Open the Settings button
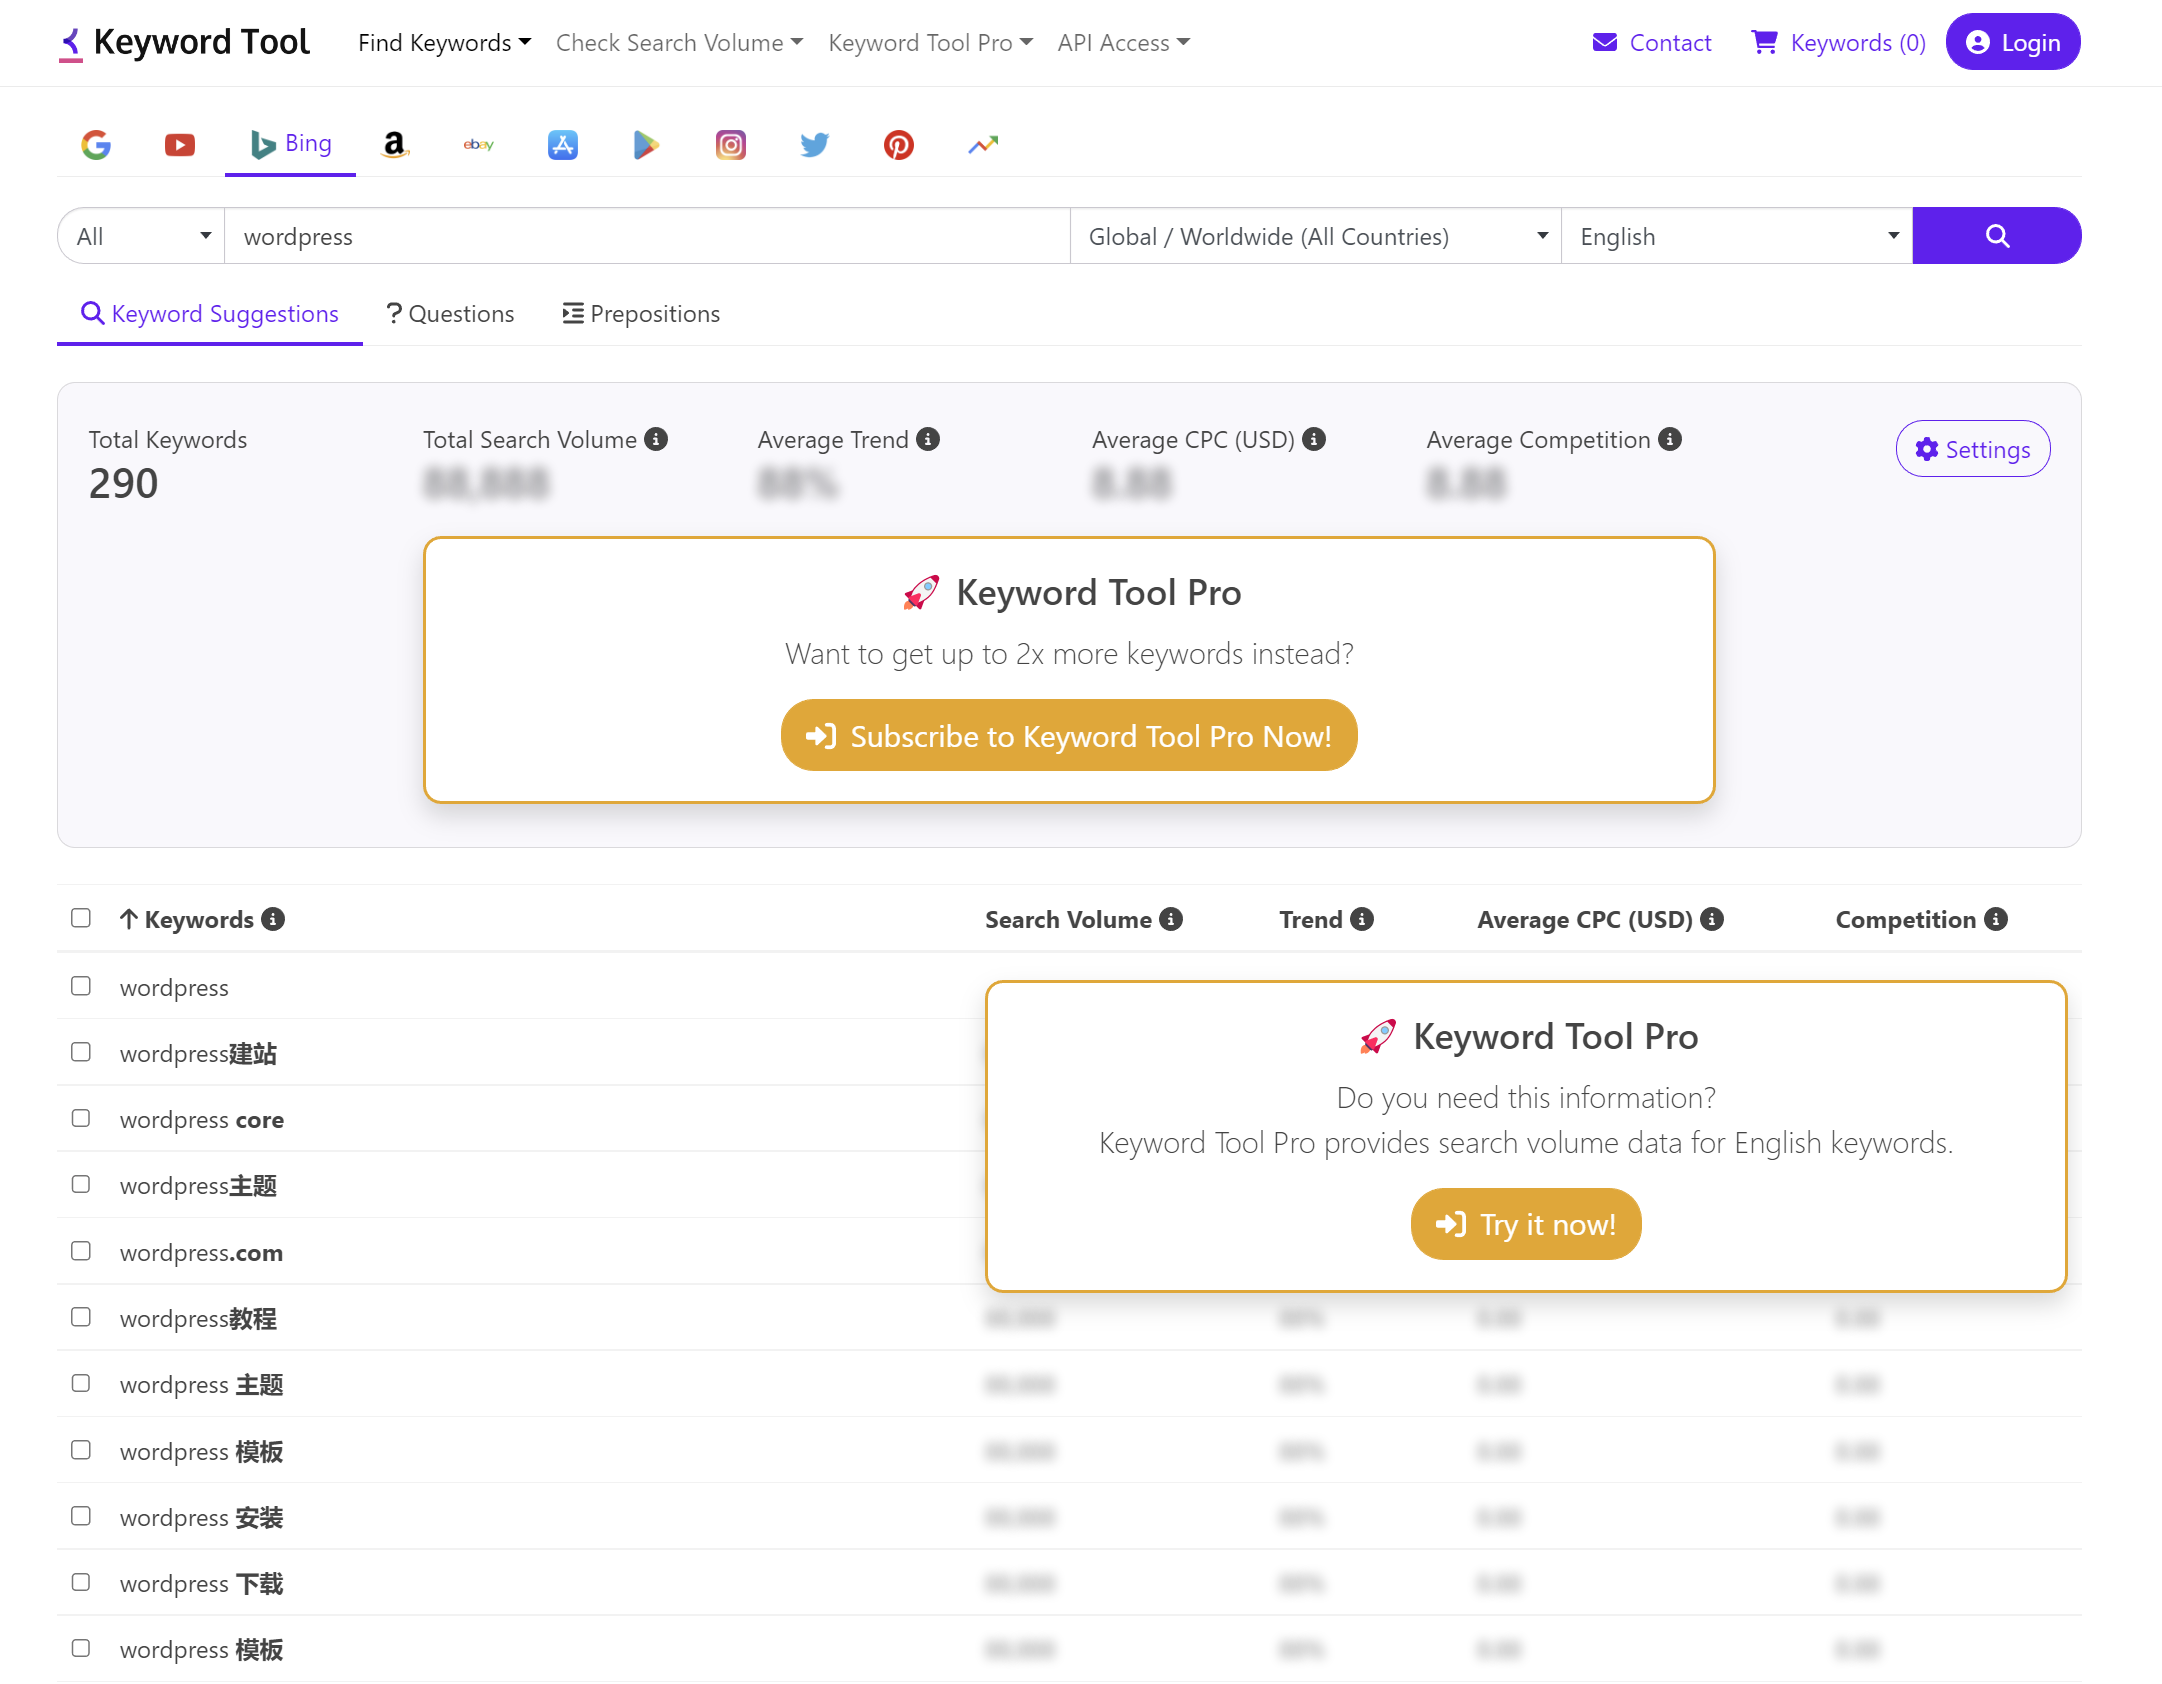This screenshot has width=2162, height=1684. tap(1973, 449)
